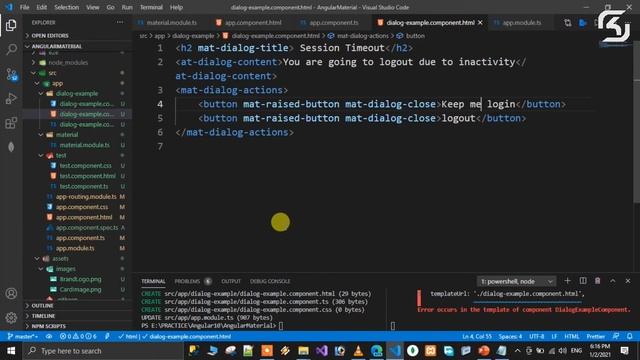Click the editor vertical scrollbar
The image size is (640, 360).
(x=637, y=122)
